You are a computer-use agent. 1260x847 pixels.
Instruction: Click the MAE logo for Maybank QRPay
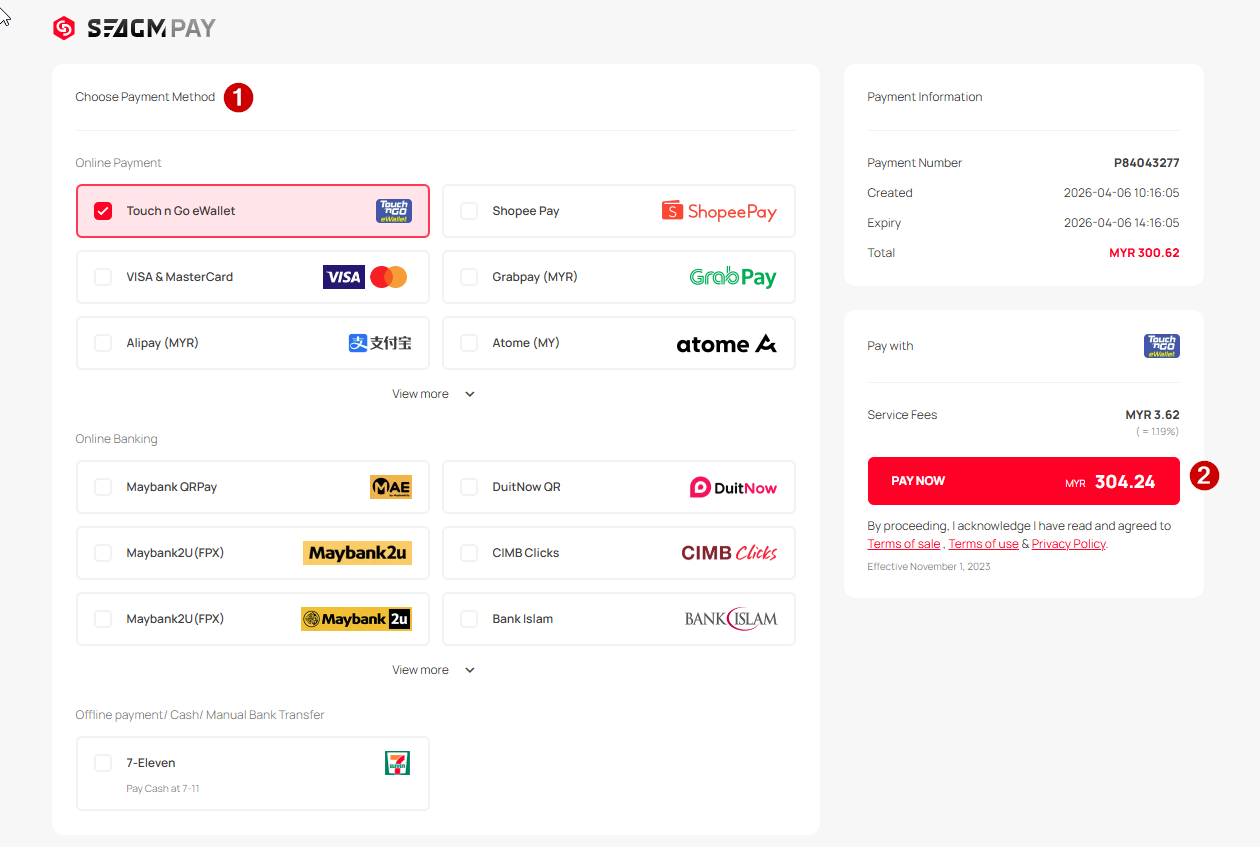pos(390,487)
